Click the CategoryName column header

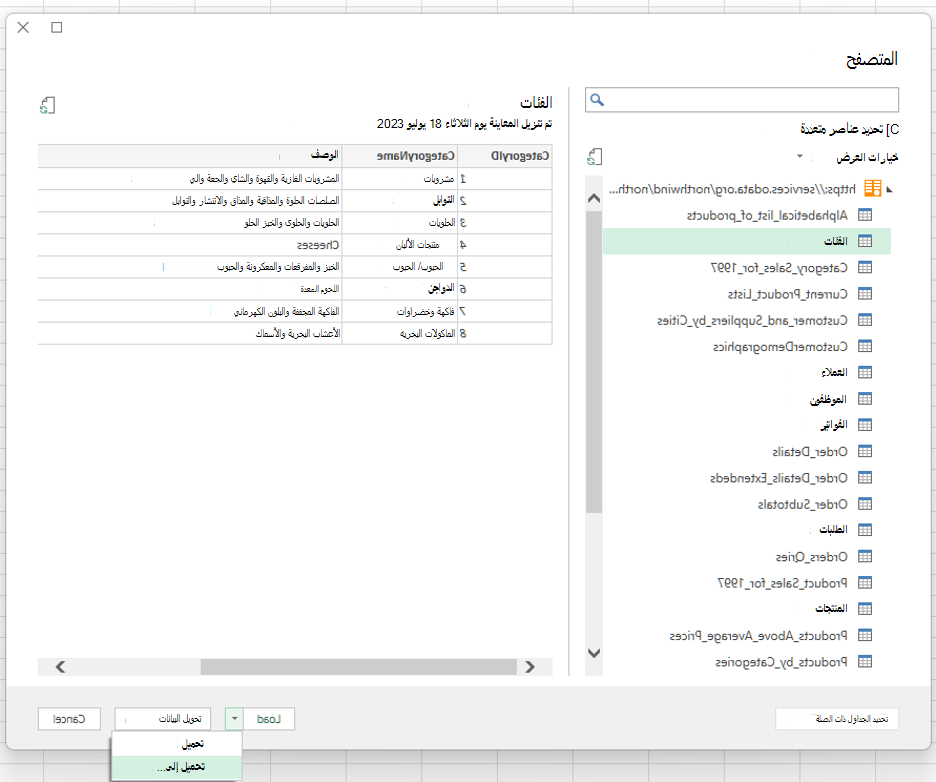399,156
